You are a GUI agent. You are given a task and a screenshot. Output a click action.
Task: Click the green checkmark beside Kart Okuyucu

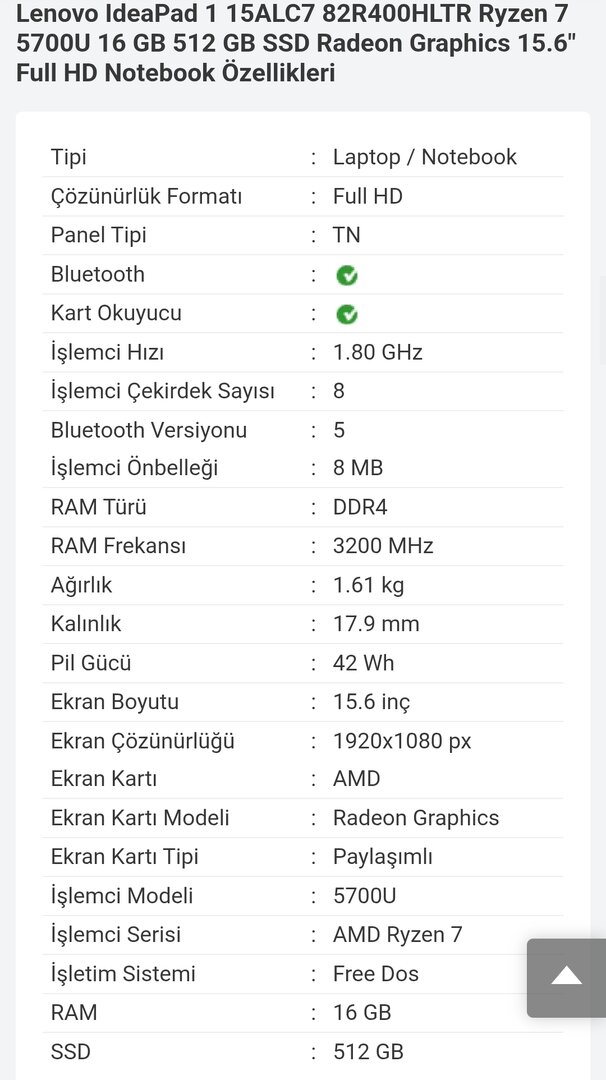(347, 314)
